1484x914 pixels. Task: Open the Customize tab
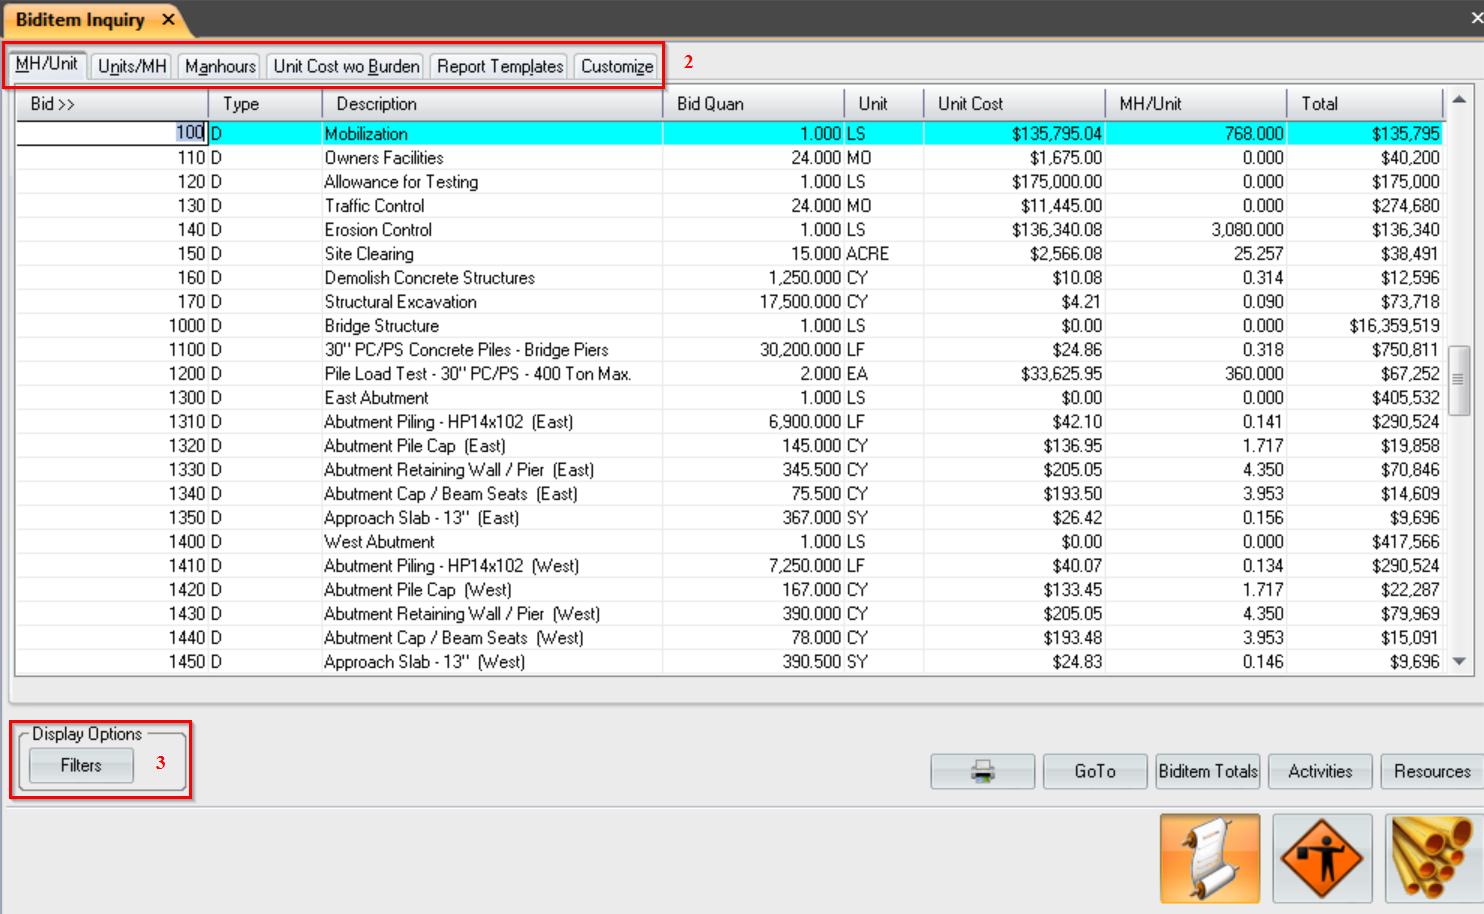[x=617, y=66]
